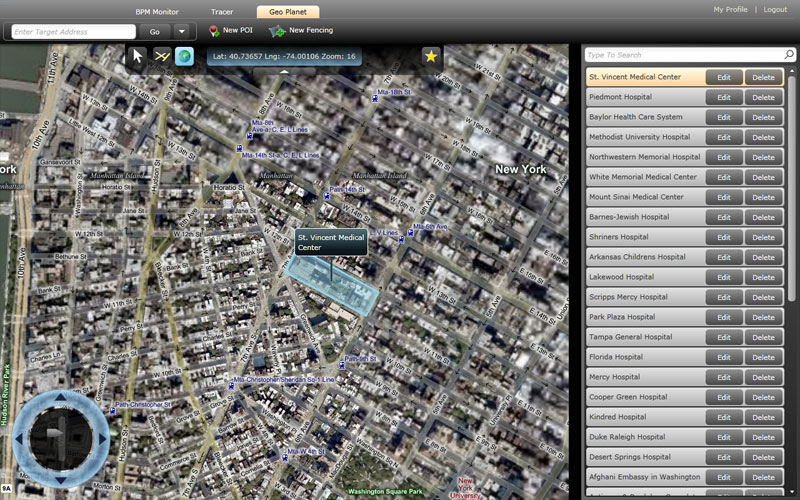Pan map up with compass arrow
The width and height of the screenshot is (800, 500).
coord(60,398)
